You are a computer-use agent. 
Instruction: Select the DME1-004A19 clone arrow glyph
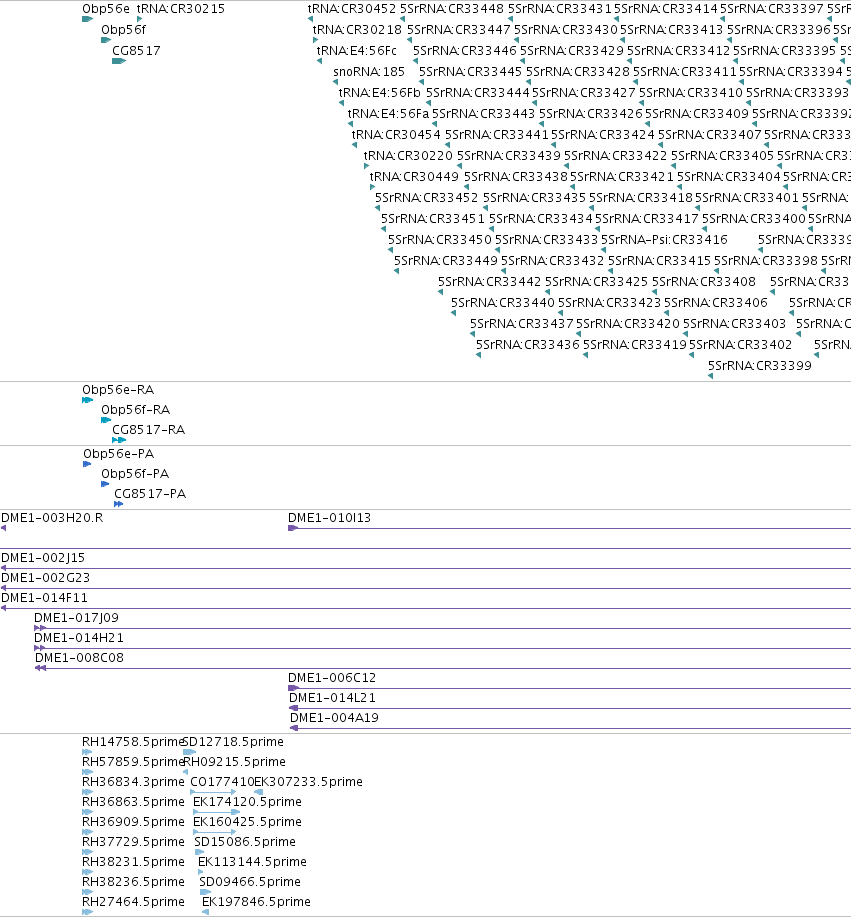coord(294,728)
